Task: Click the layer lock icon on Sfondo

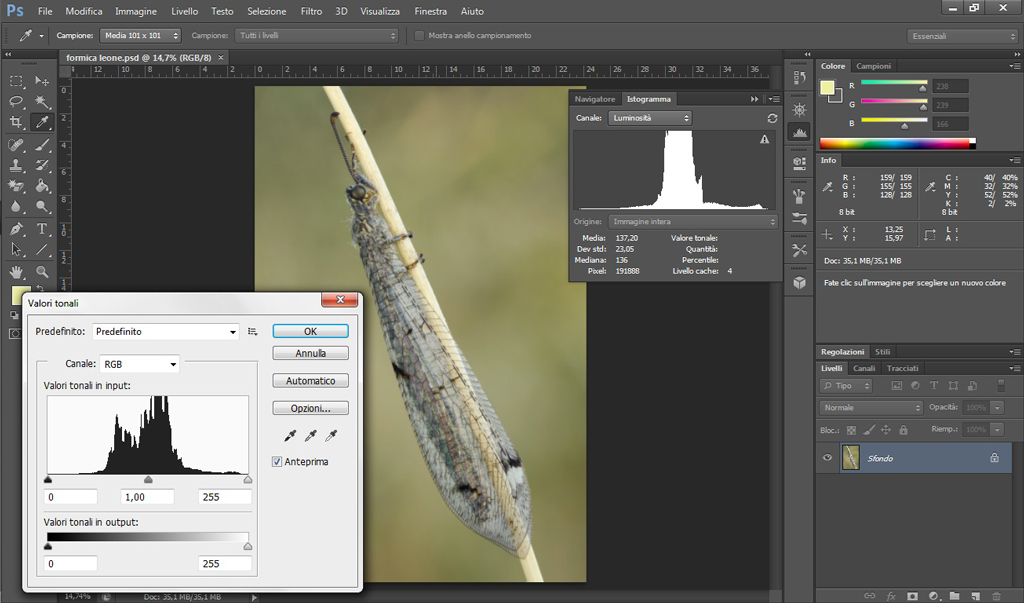Action: [994, 458]
